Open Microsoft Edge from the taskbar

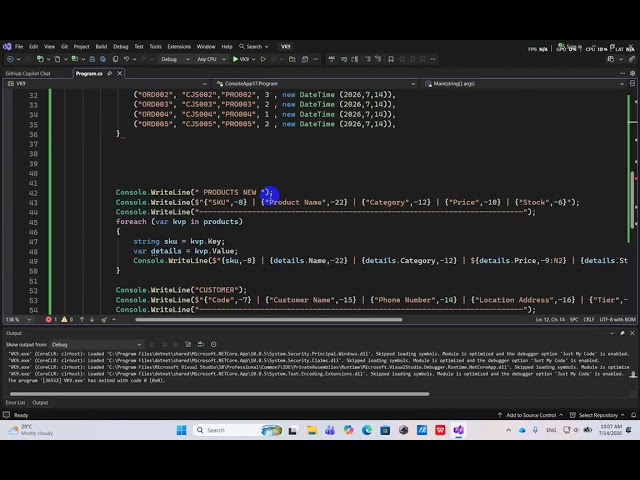click(367, 430)
